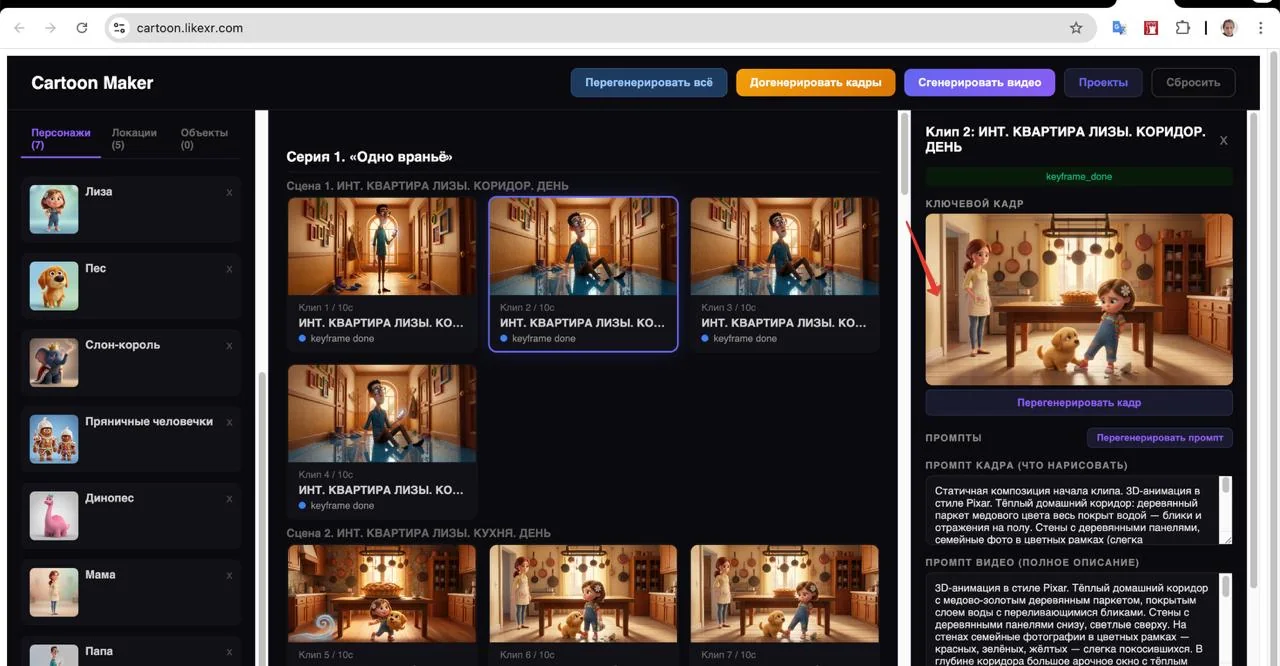Switch to the Объекты tab
1280x666 pixels.
click(204, 138)
